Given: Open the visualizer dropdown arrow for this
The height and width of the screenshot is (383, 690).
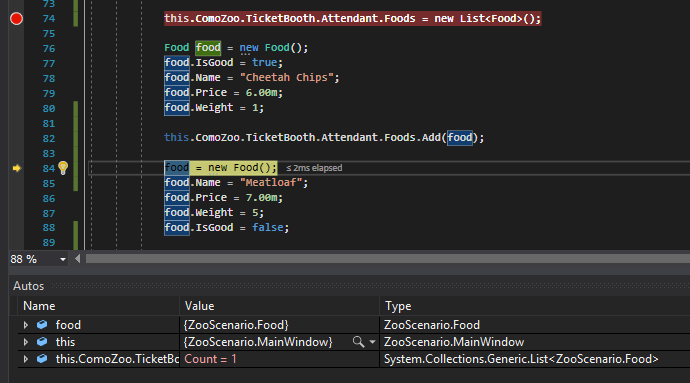Looking at the screenshot, I should (x=373, y=342).
